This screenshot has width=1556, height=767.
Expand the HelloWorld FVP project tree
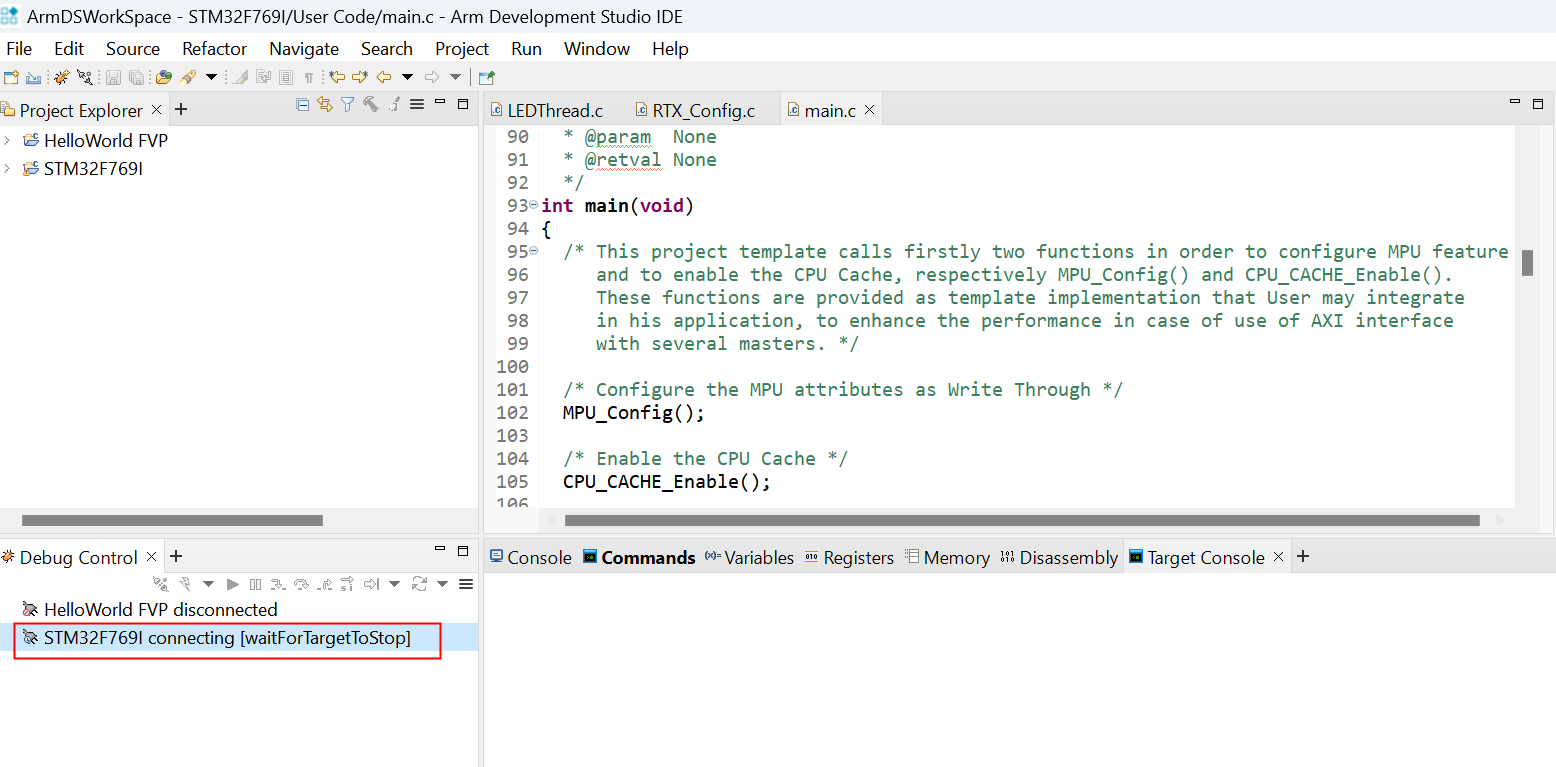click(x=8, y=141)
